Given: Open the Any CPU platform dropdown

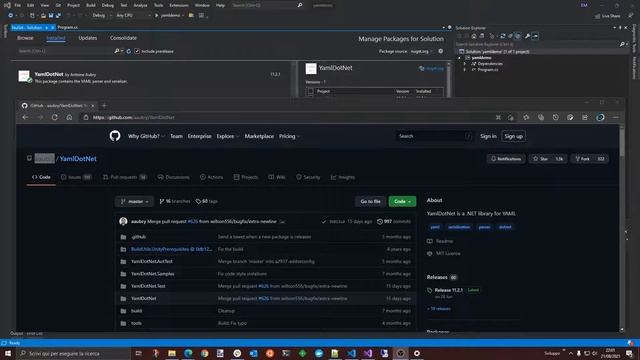Looking at the screenshot, I should [133, 16].
